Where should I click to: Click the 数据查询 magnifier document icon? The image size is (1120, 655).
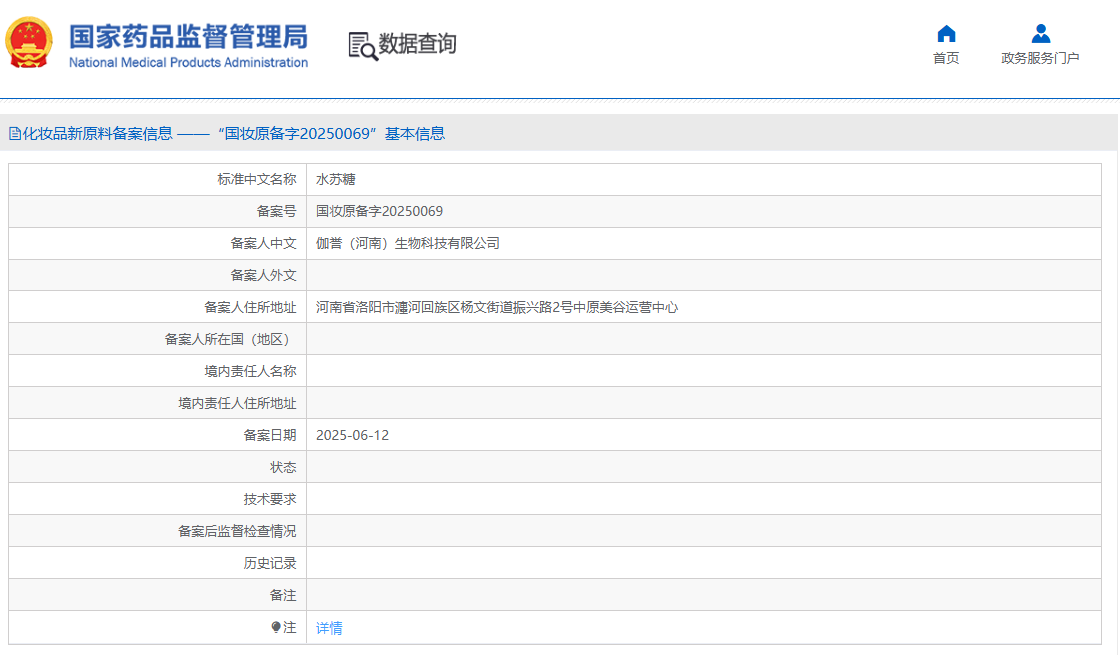[362, 45]
